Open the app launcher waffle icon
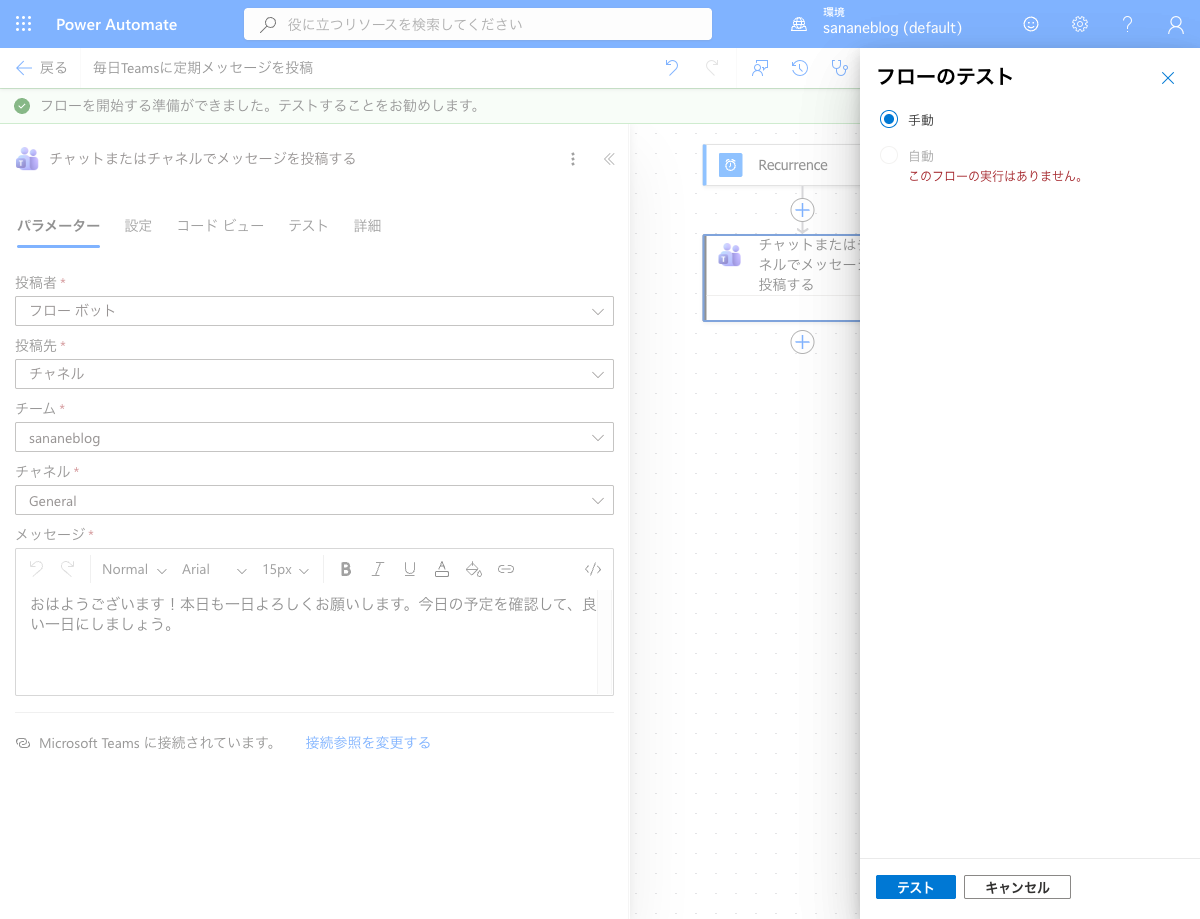This screenshot has height=919, width=1200. [24, 24]
